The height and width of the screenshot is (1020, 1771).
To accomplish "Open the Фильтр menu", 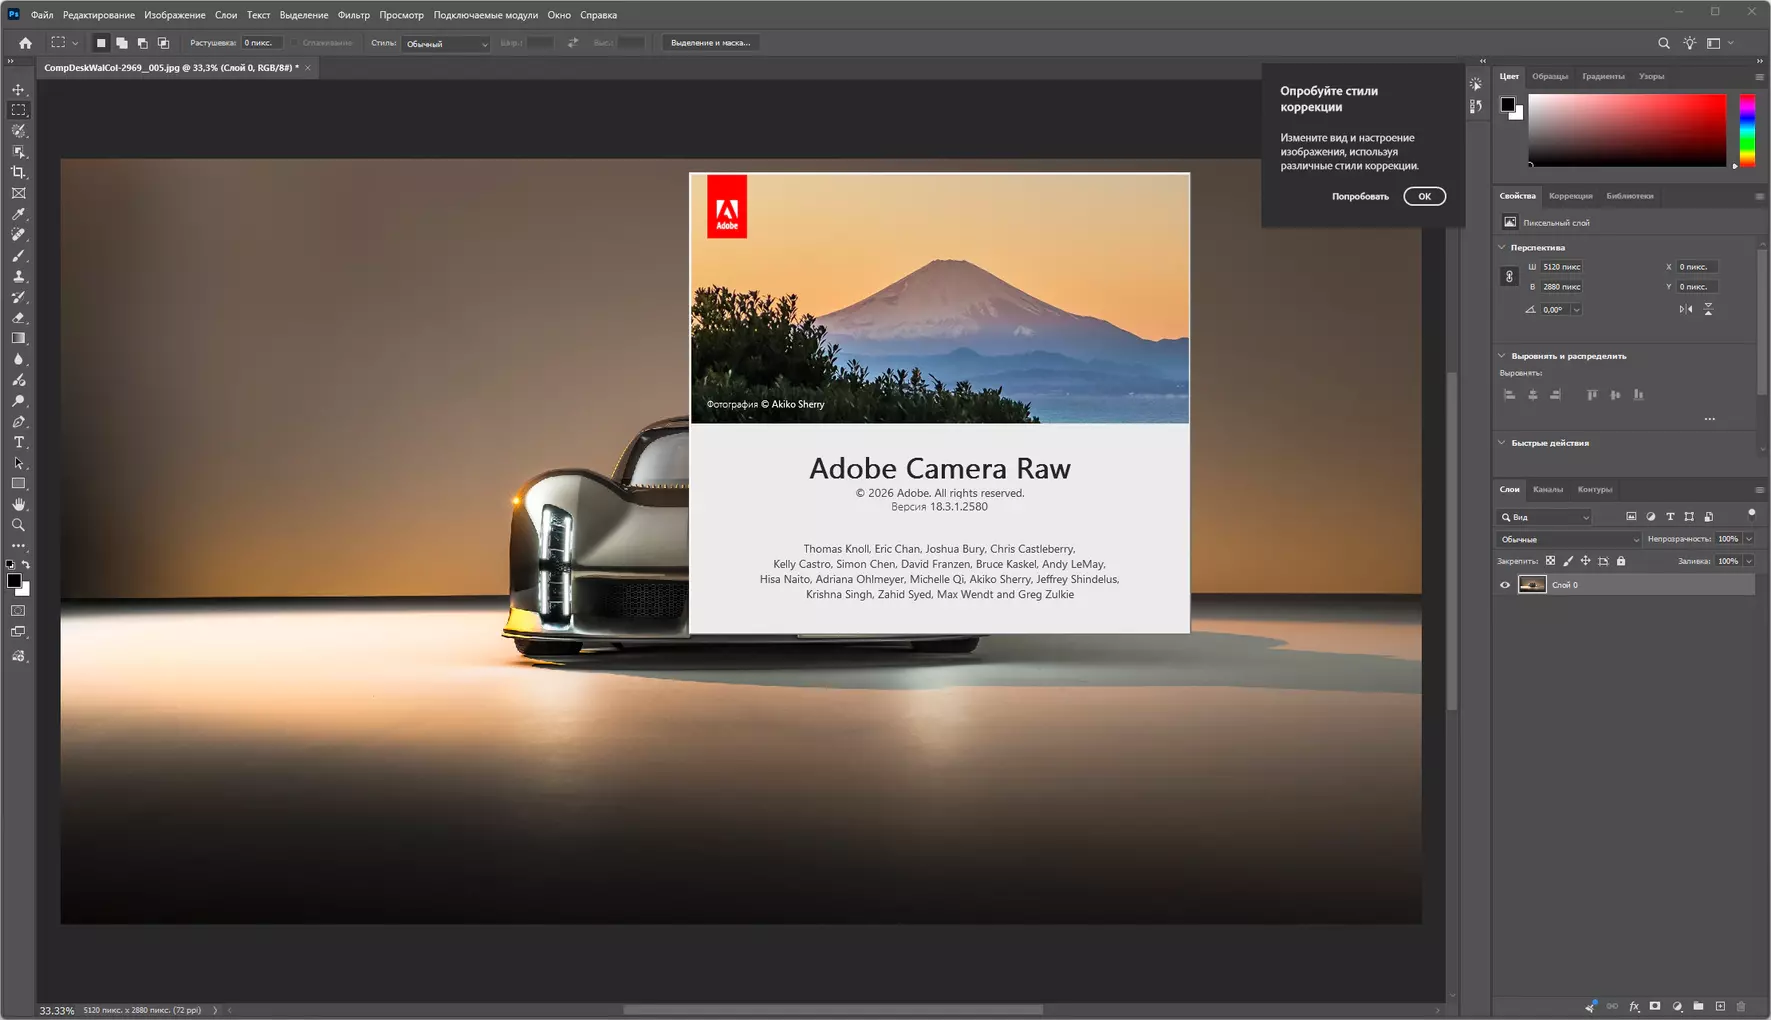I will coord(354,15).
